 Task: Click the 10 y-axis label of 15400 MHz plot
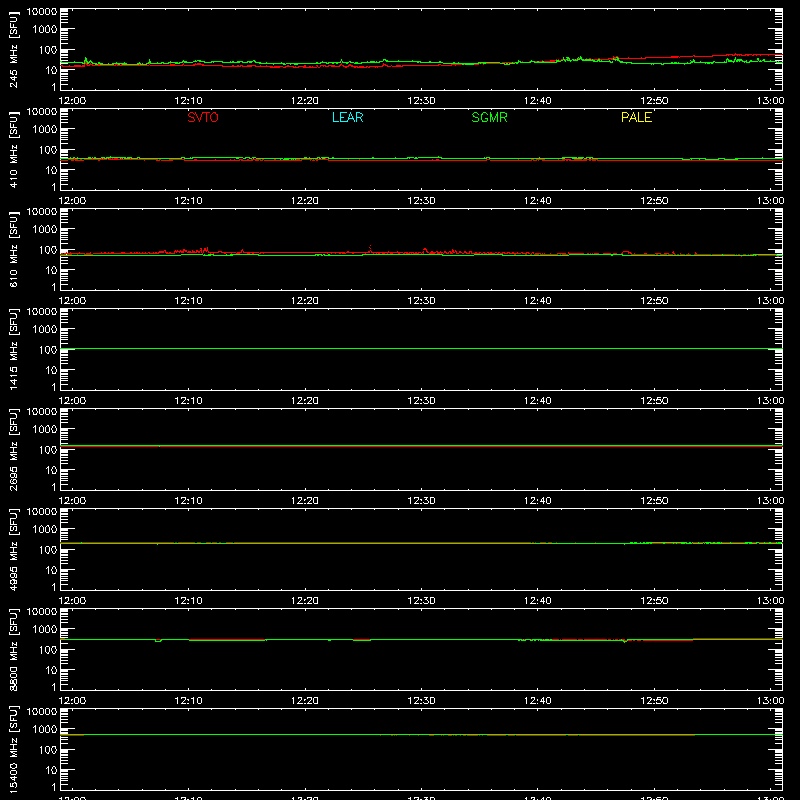[x=51, y=770]
